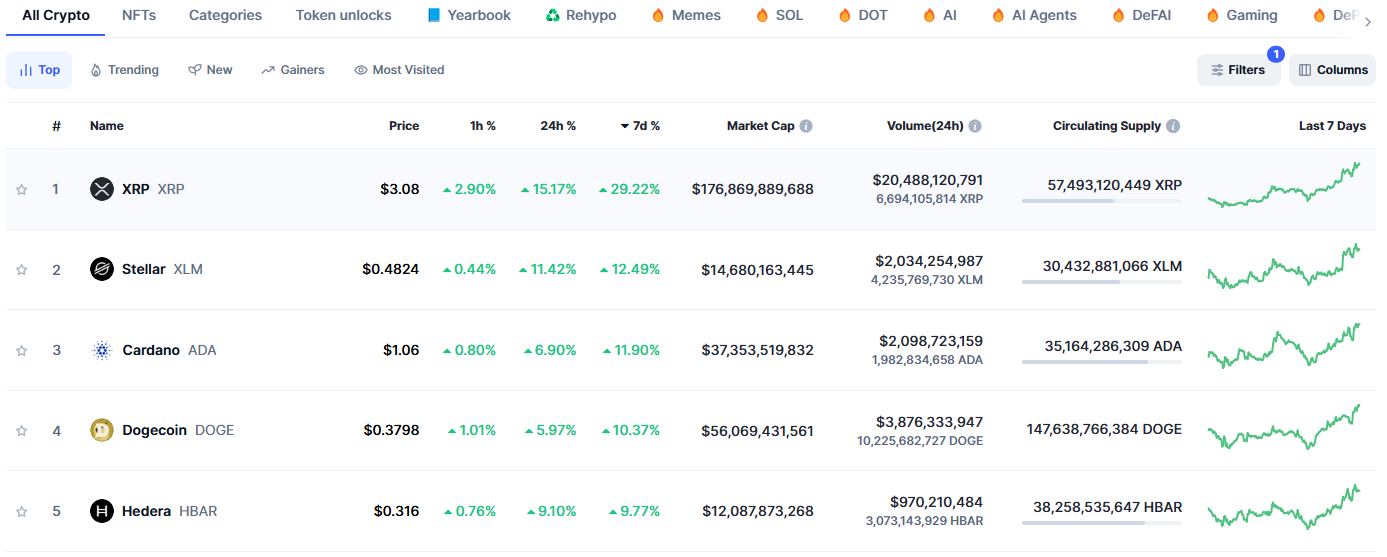1387x557 pixels.
Task: Switch to the NFTs tab
Action: click(x=139, y=16)
